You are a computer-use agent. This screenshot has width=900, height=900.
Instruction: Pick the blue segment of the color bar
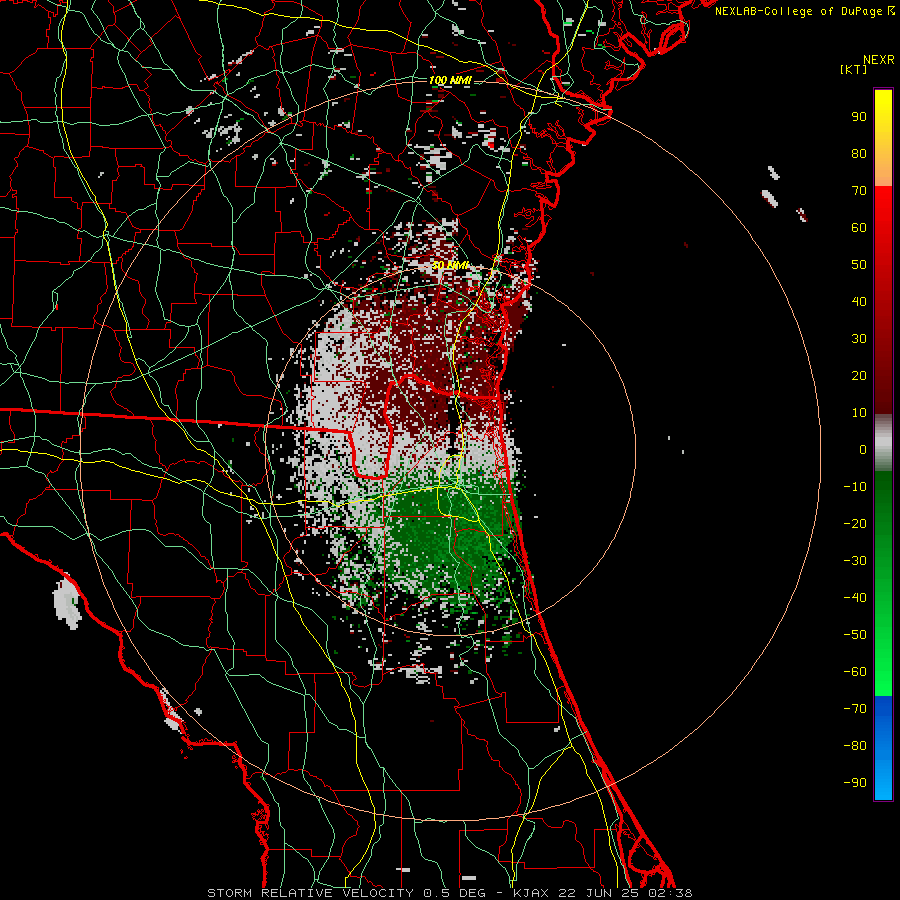coord(883,748)
